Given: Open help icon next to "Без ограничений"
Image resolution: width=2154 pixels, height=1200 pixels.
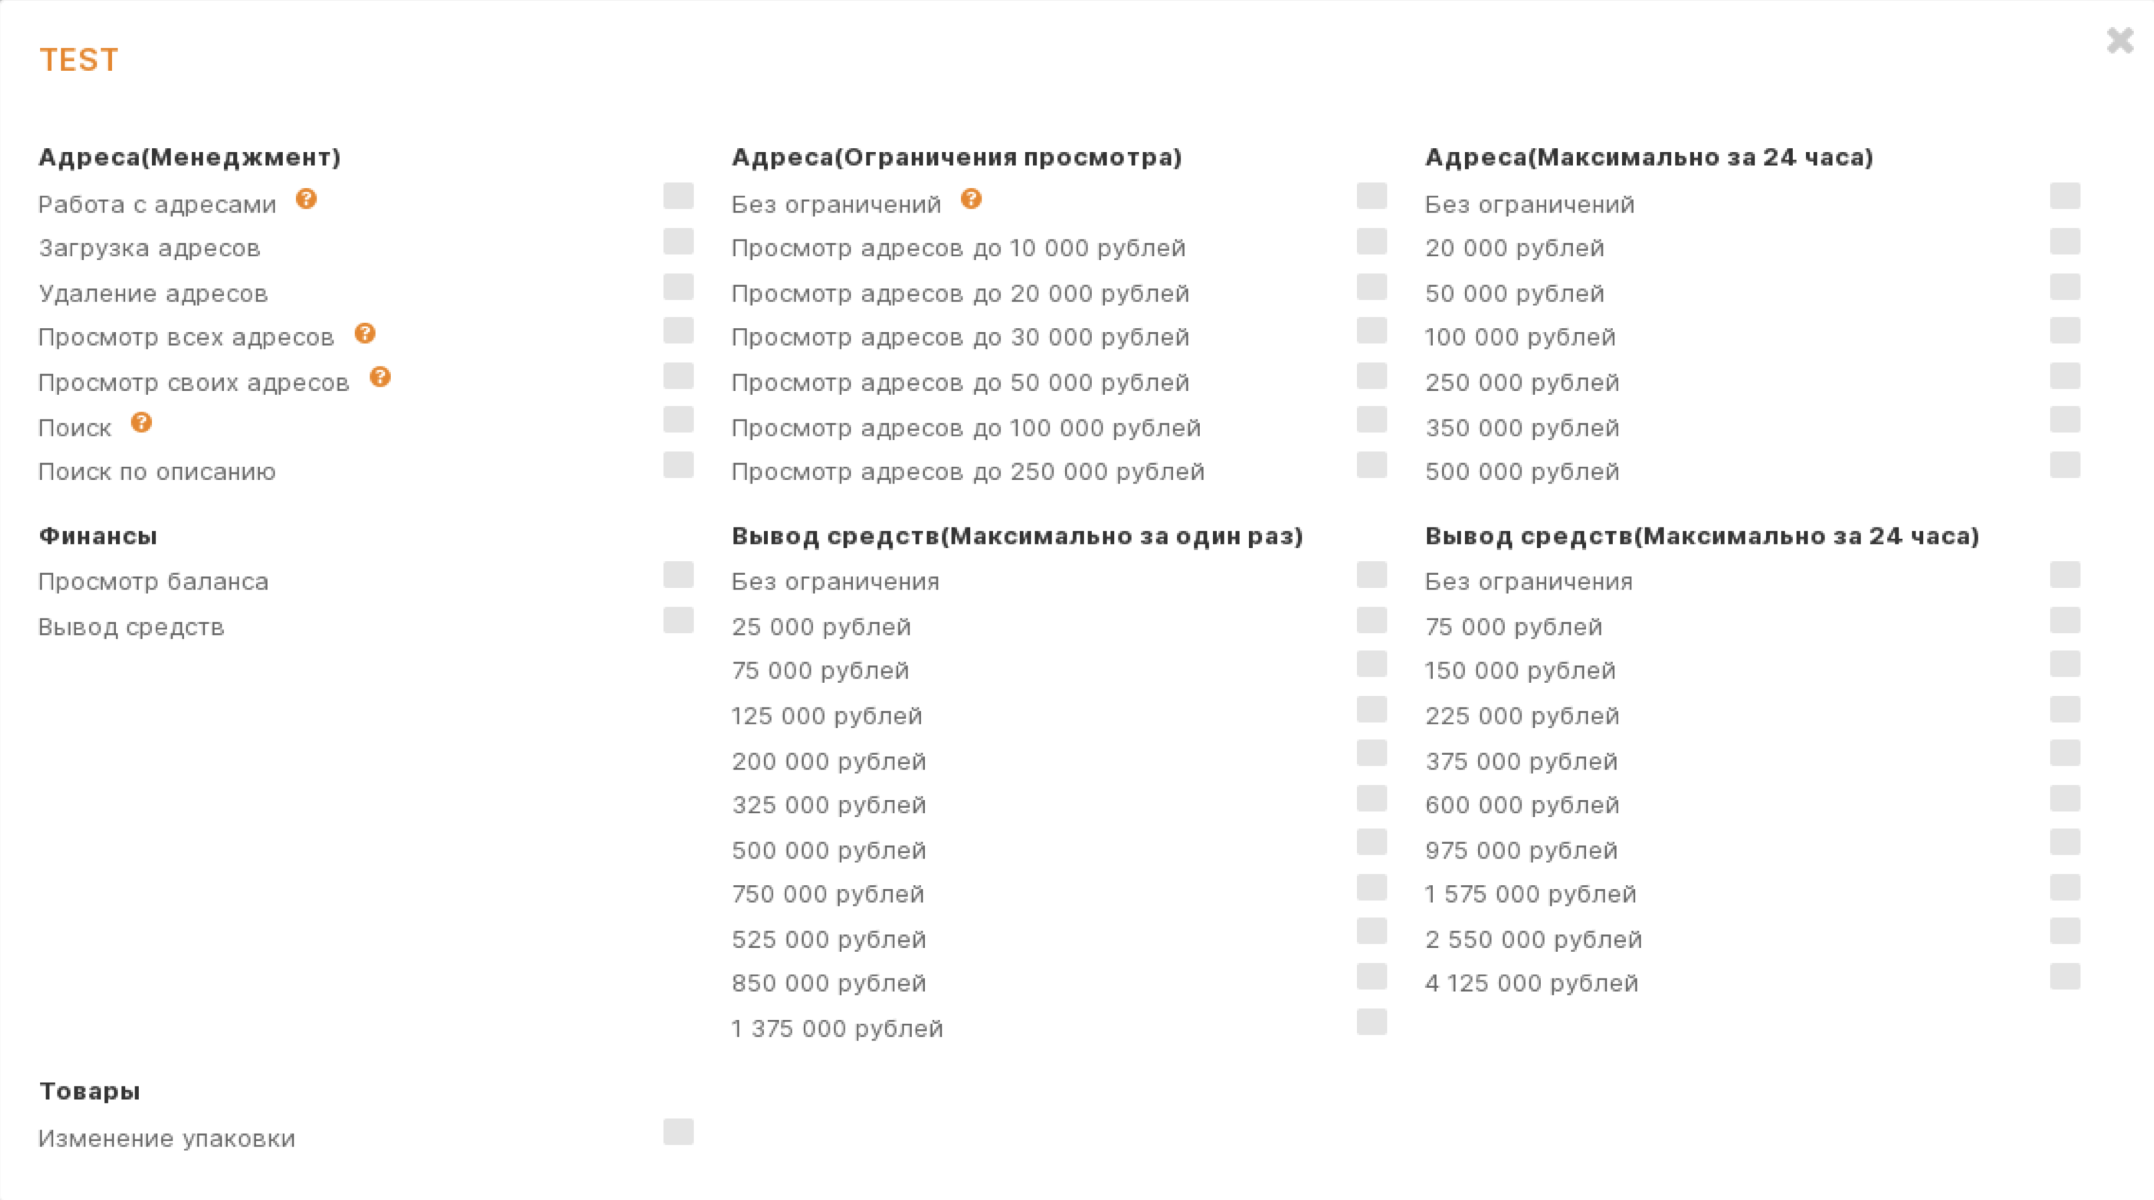Looking at the screenshot, I should [971, 198].
